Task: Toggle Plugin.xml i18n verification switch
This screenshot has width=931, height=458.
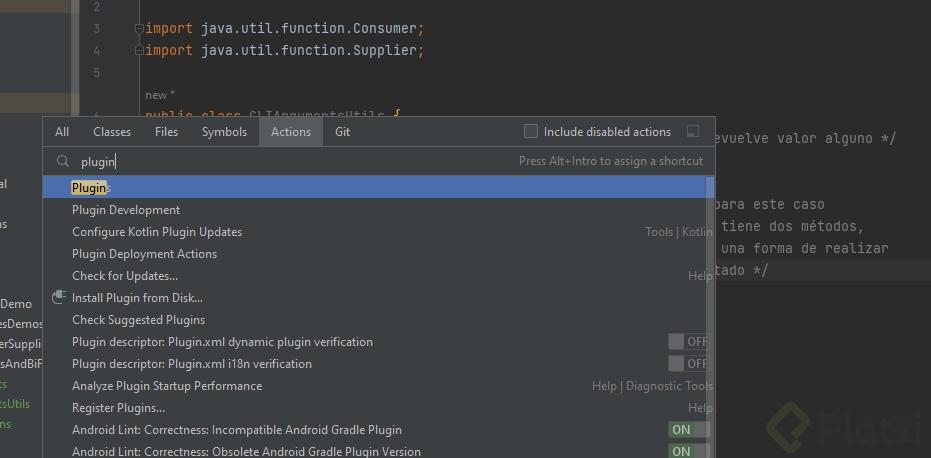Action: point(688,364)
